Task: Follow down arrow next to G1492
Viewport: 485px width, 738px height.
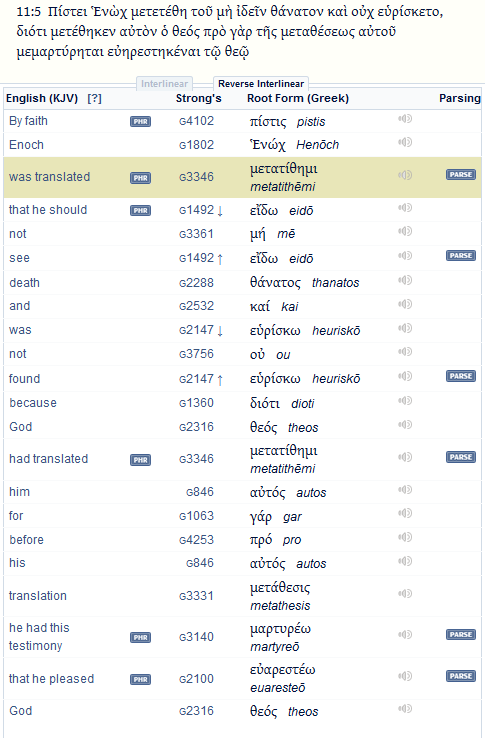Action: pos(220,211)
